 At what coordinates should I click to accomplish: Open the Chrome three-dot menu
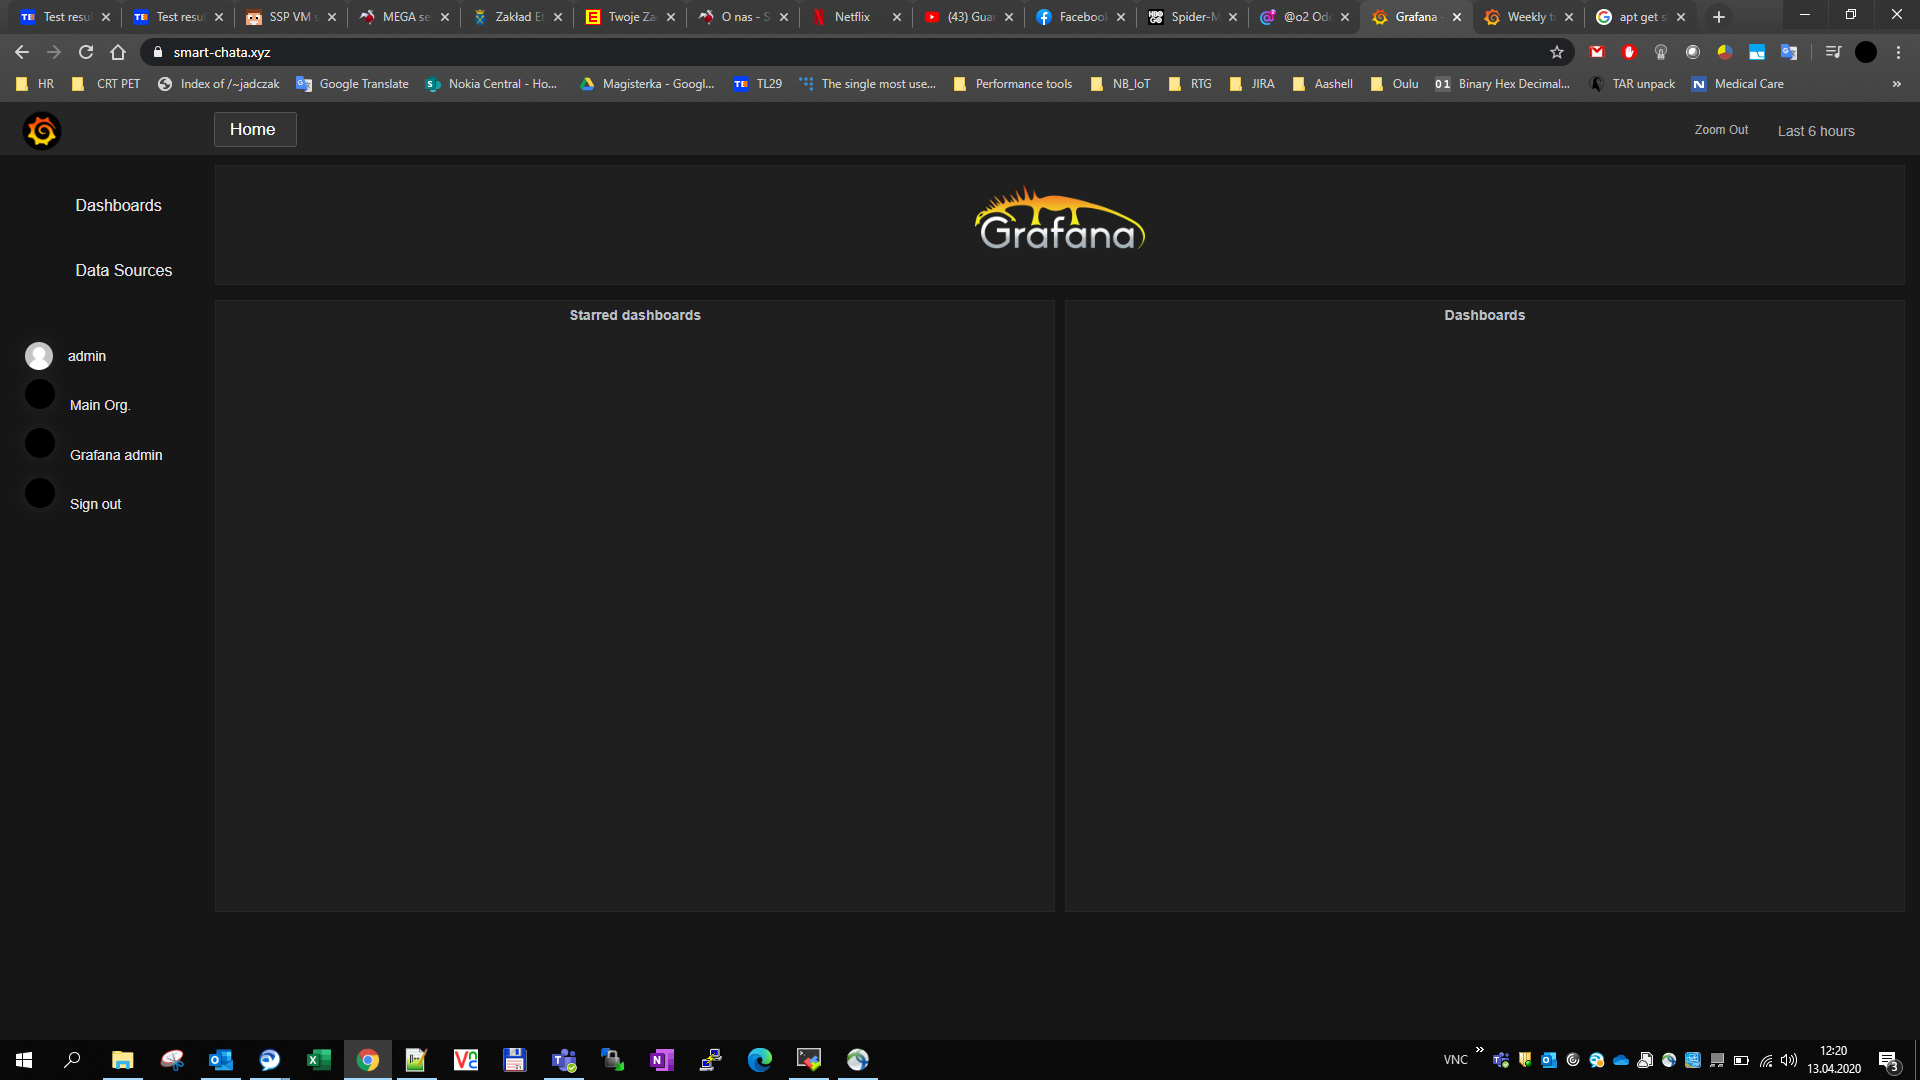click(1898, 52)
